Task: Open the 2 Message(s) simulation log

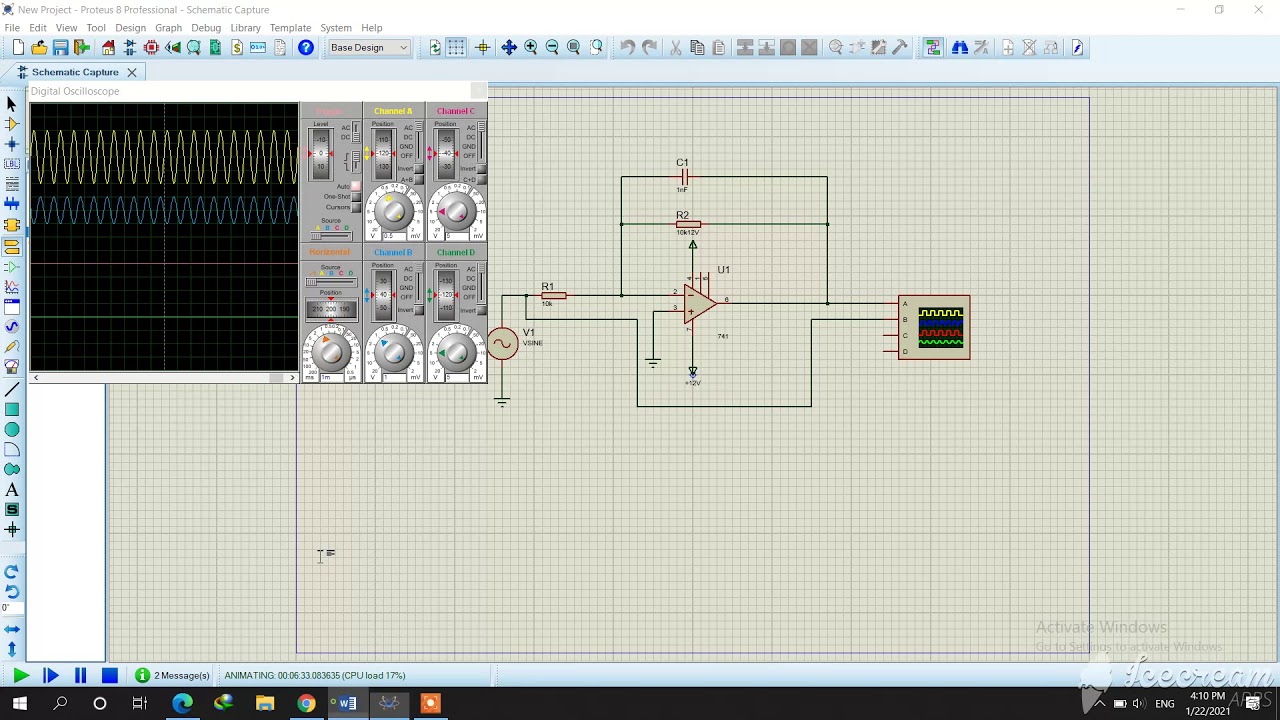Action: click(x=173, y=676)
